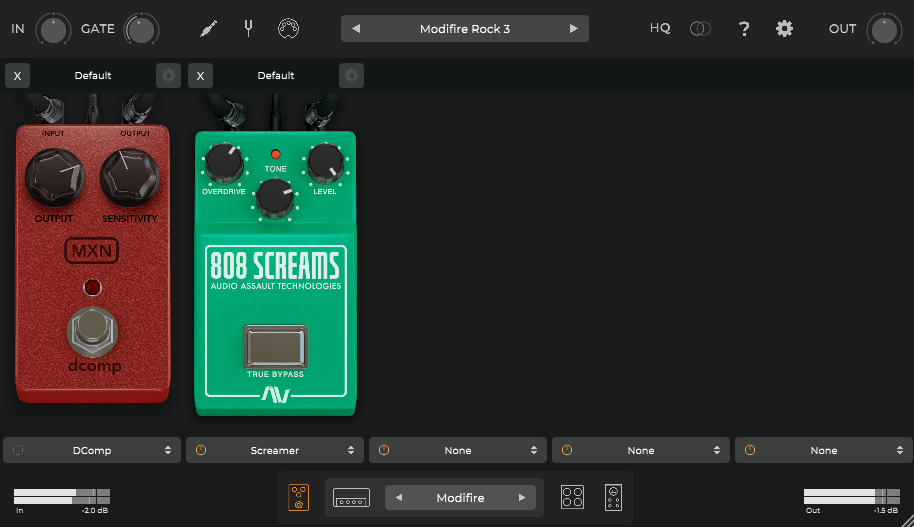This screenshot has height=527, width=914.
Task: Open the MIDI connector settings icon
Action: pyautogui.click(x=288, y=28)
